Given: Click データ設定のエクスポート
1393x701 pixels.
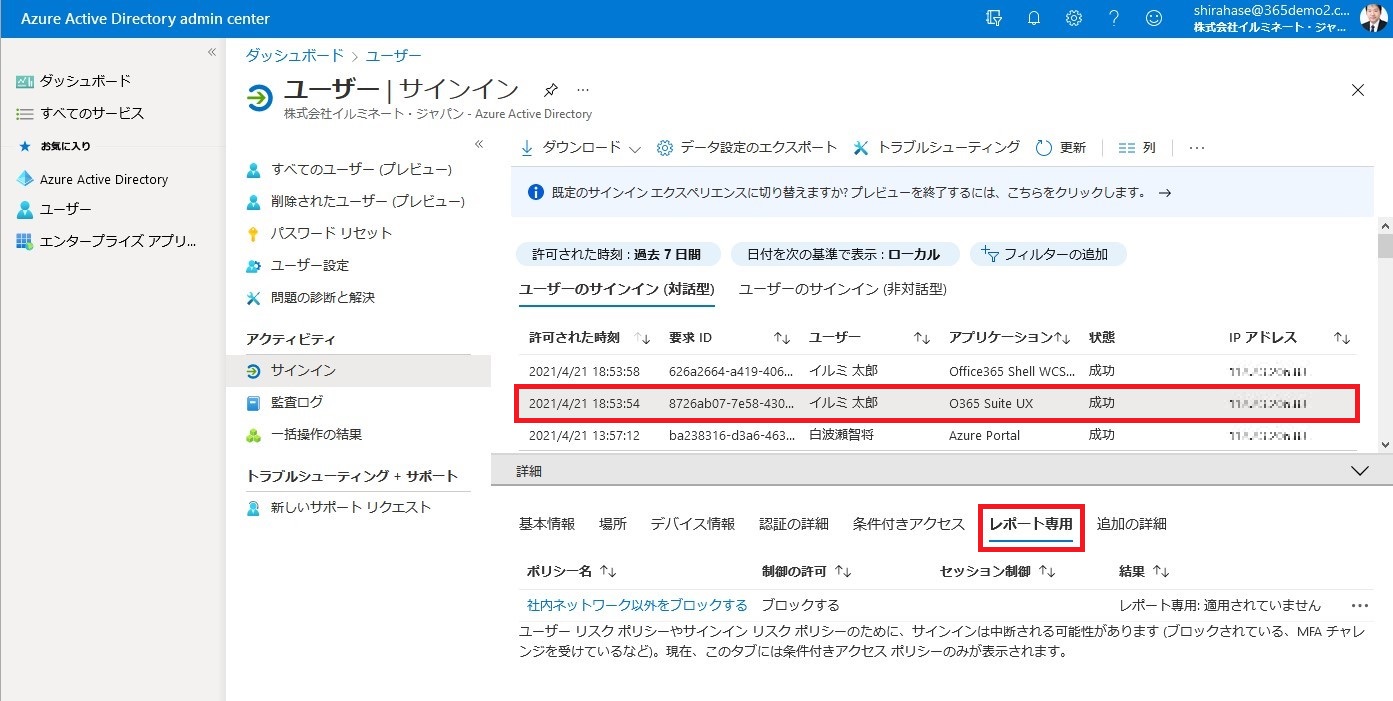Looking at the screenshot, I should coord(747,147).
